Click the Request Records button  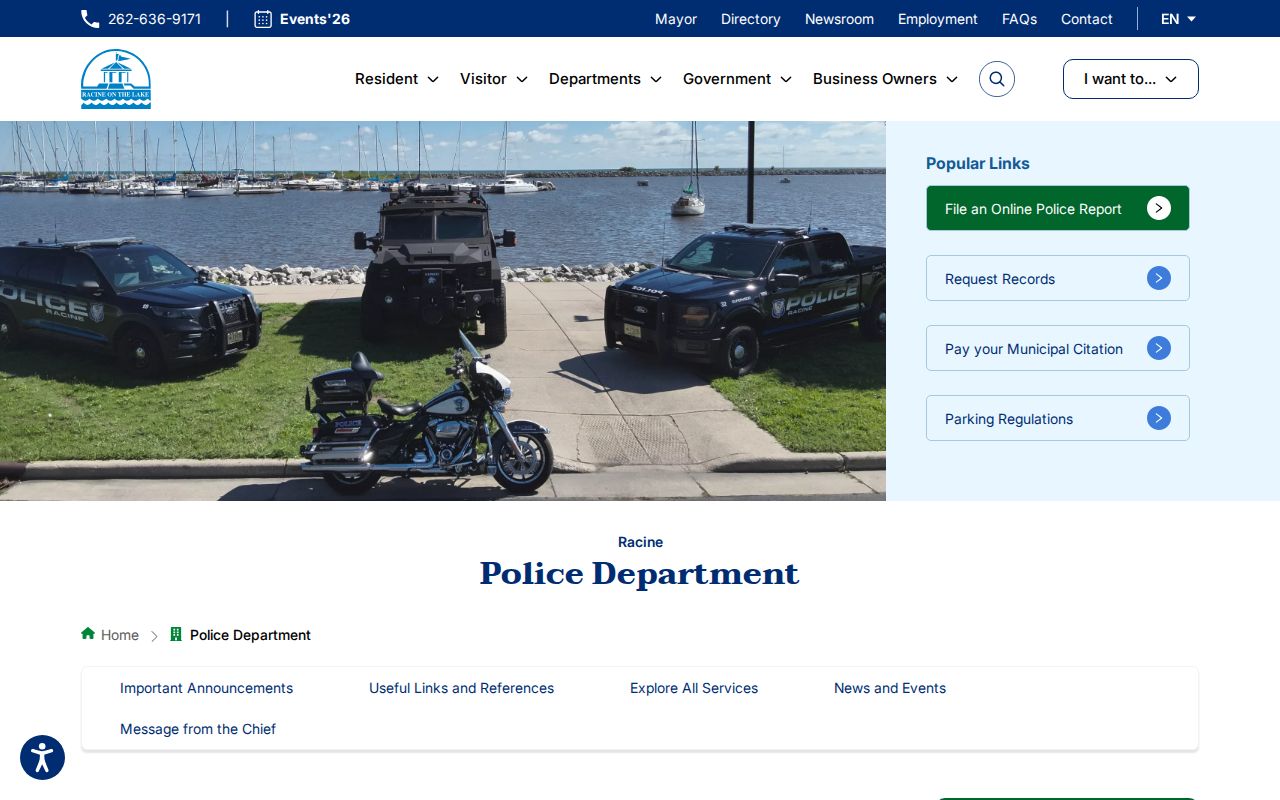(1058, 278)
